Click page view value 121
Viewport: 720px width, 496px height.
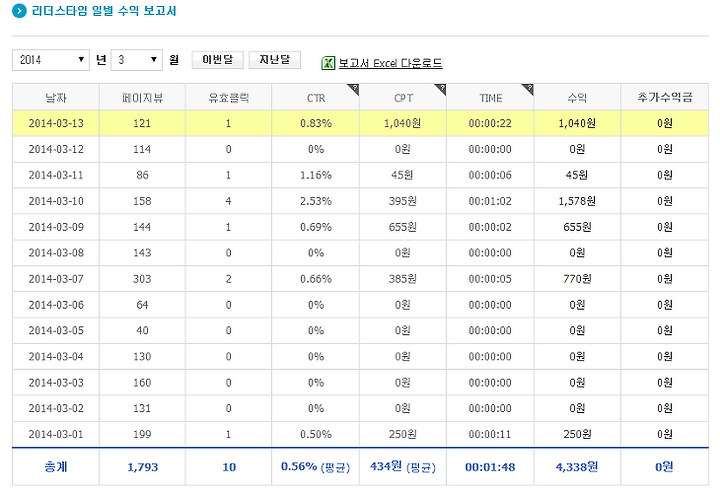[x=142, y=123]
